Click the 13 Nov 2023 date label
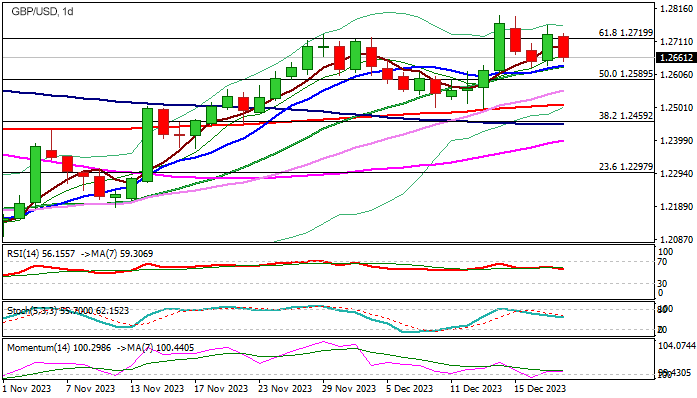 157,389
